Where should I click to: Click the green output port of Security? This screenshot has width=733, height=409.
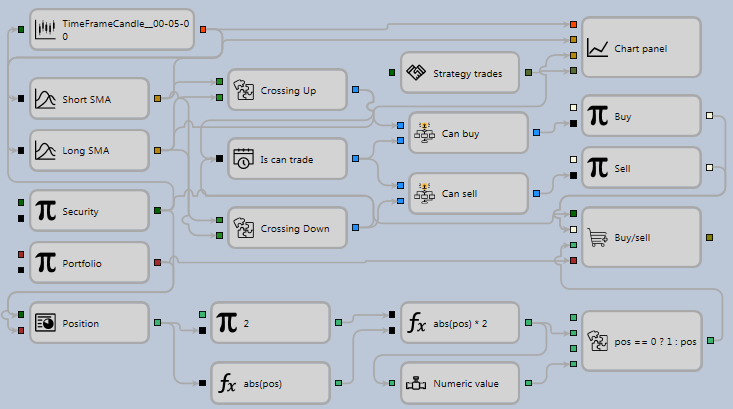click(x=158, y=211)
